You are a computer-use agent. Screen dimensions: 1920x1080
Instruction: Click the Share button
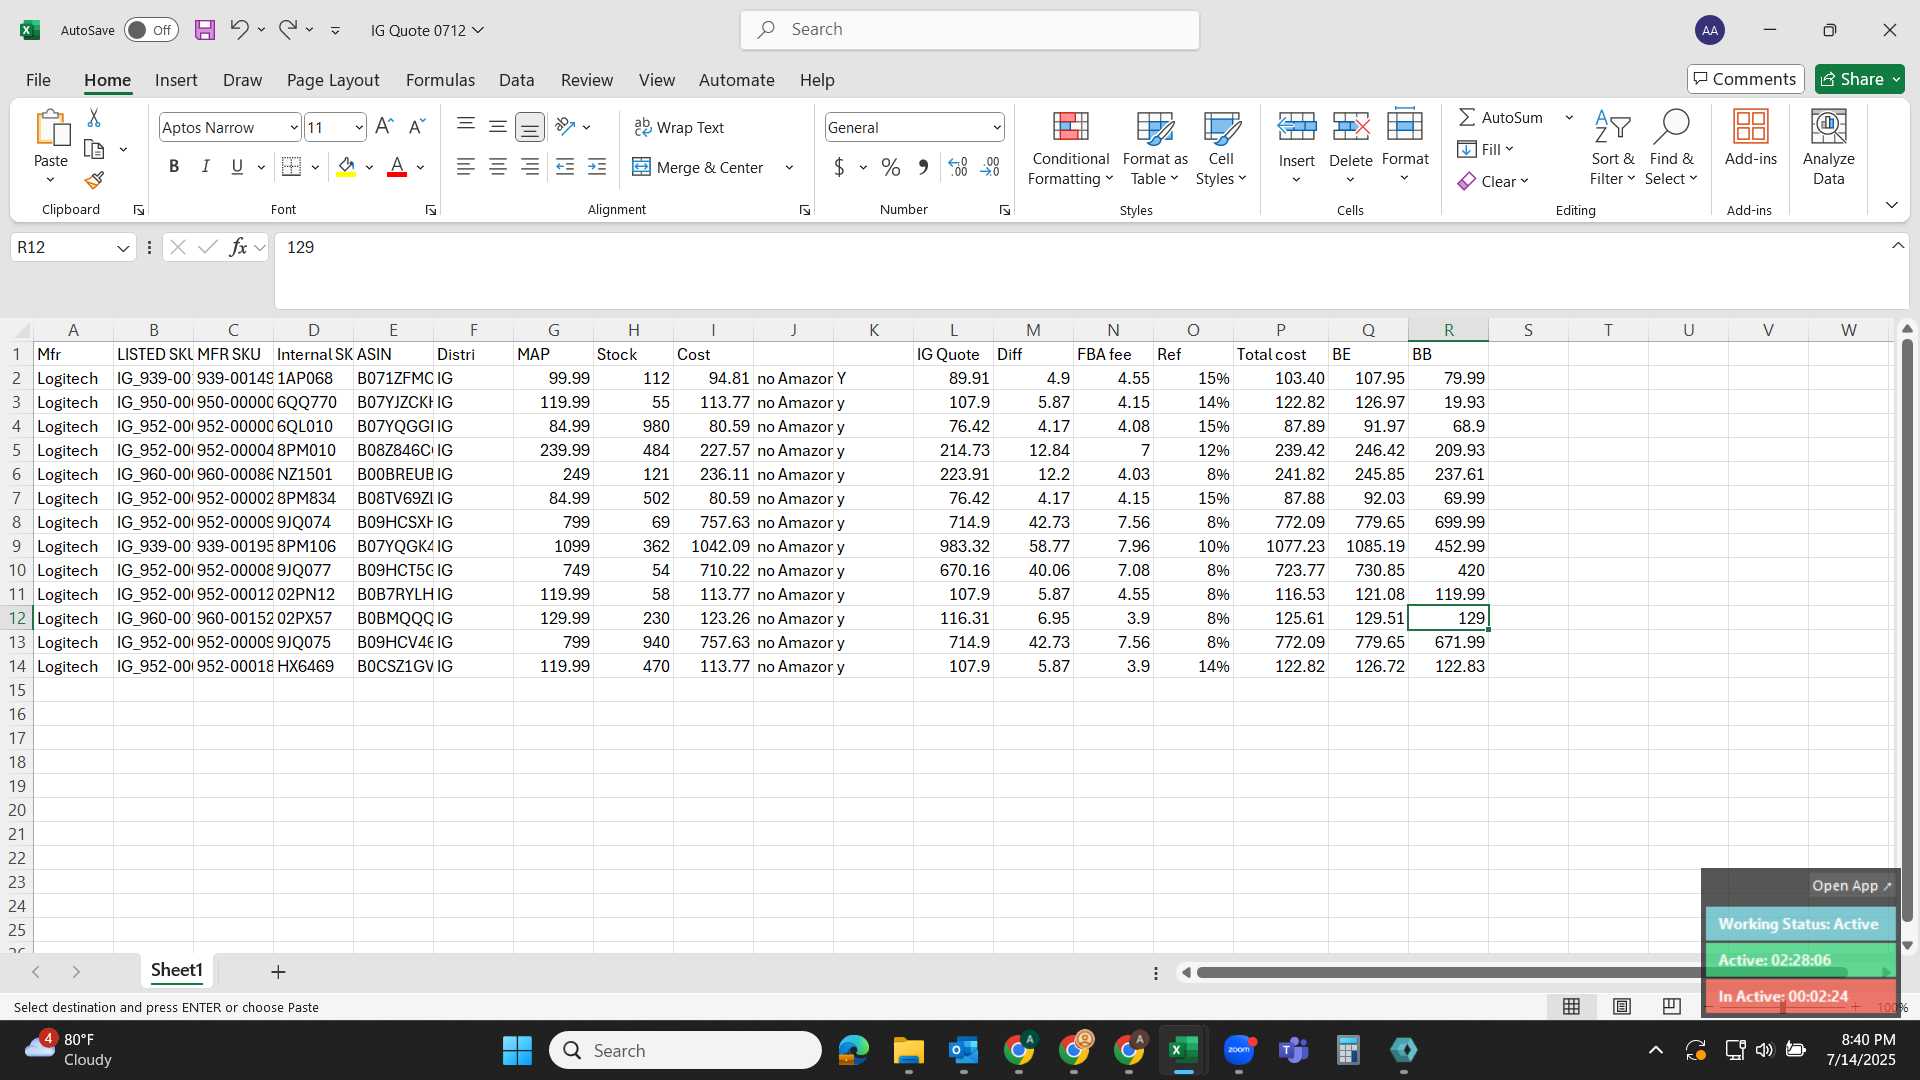click(x=1860, y=79)
